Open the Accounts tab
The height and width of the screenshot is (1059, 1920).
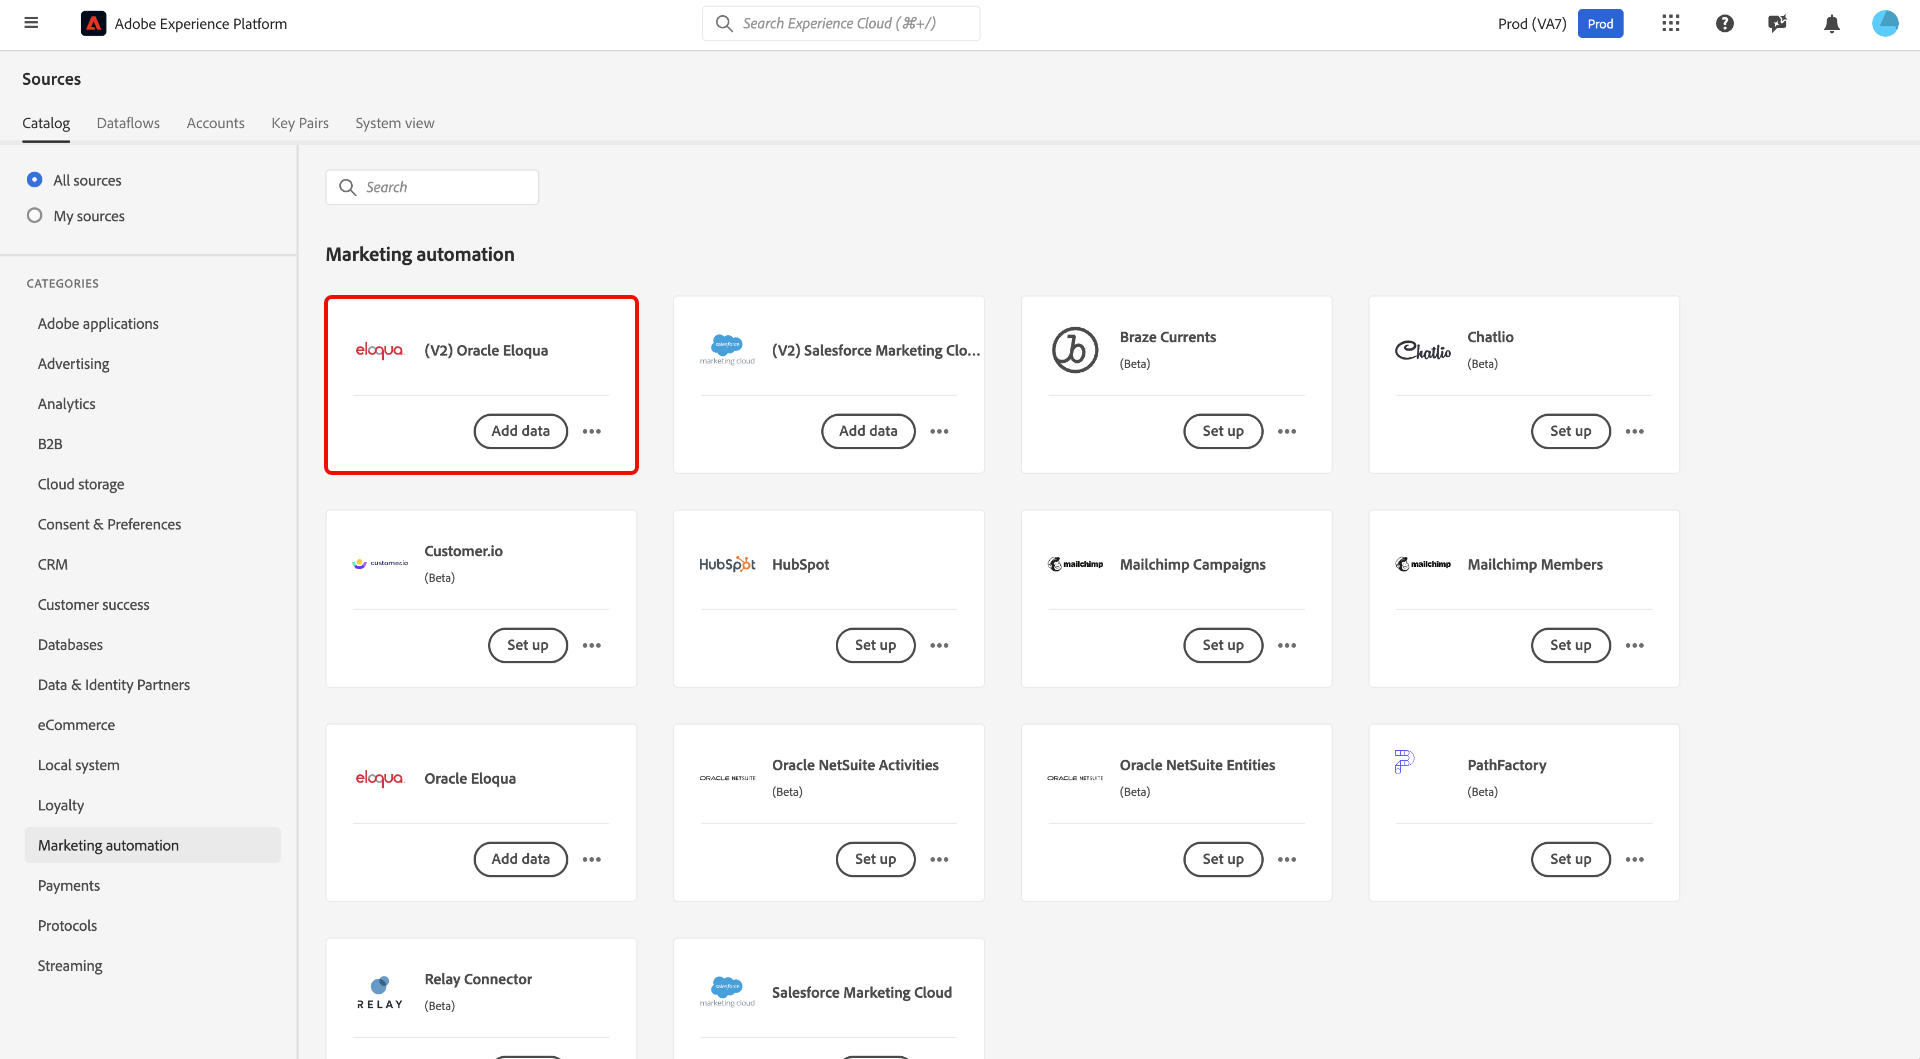click(216, 123)
